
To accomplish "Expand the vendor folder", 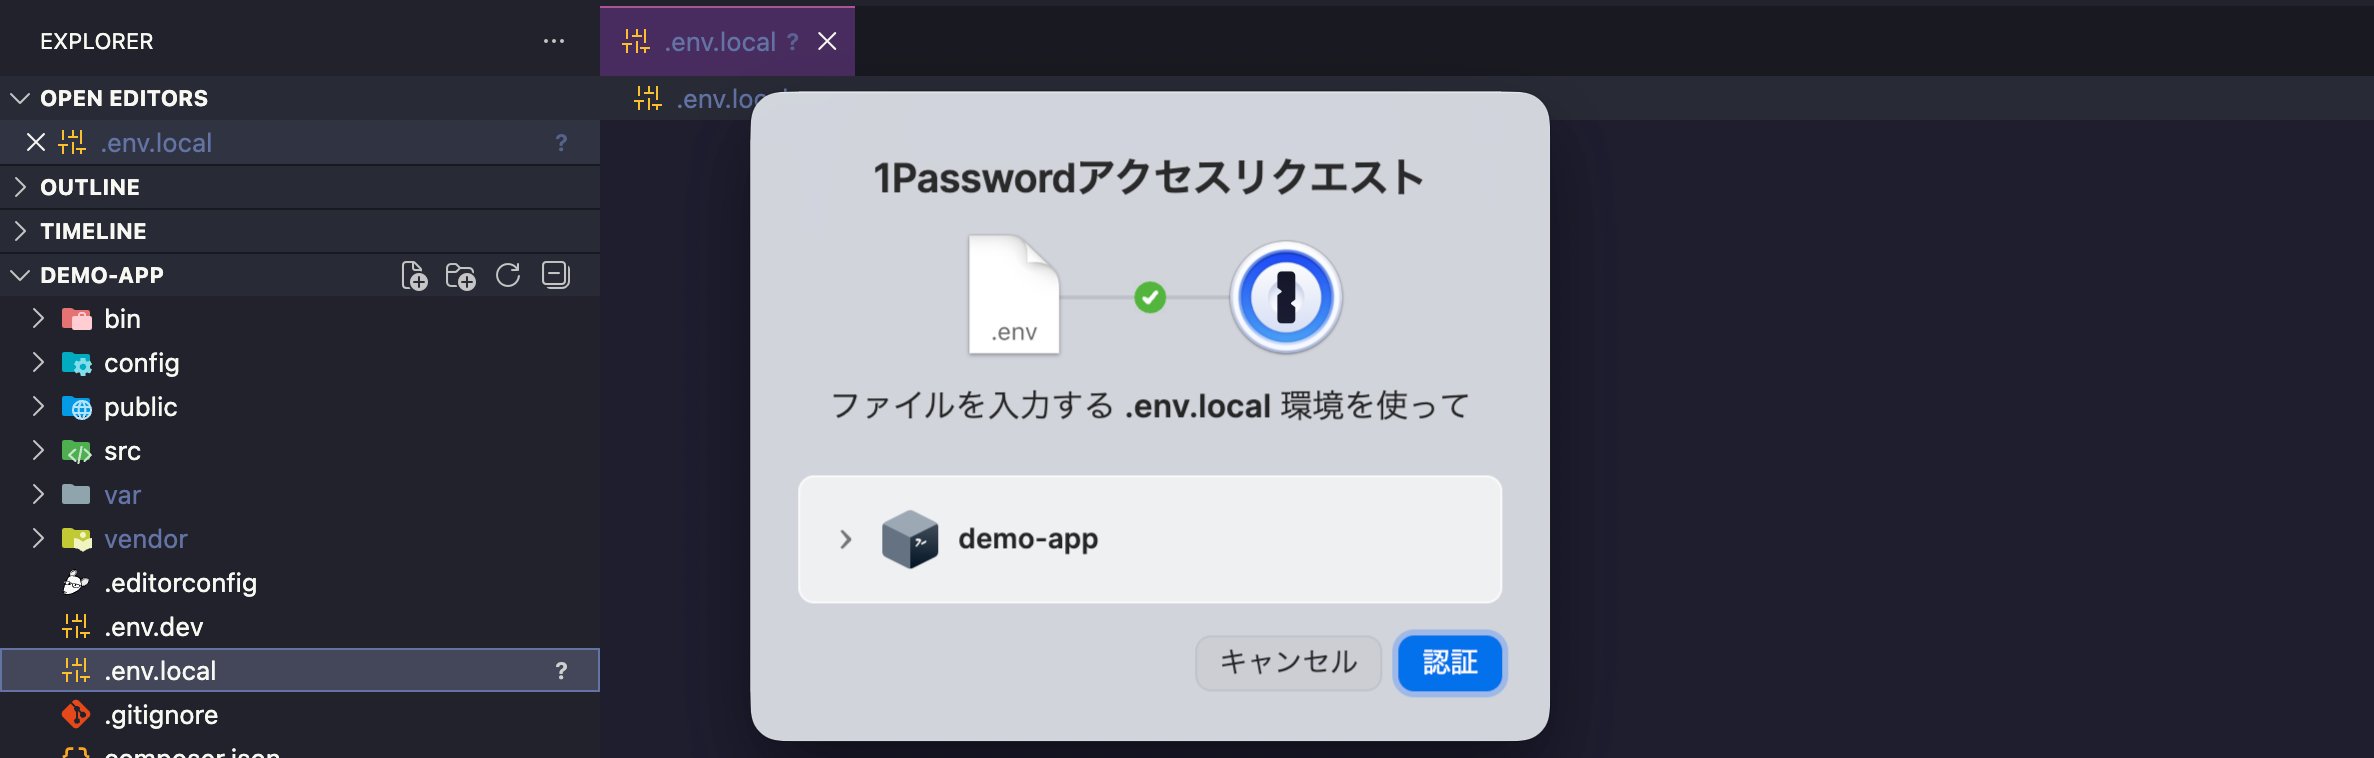I will click(145, 539).
